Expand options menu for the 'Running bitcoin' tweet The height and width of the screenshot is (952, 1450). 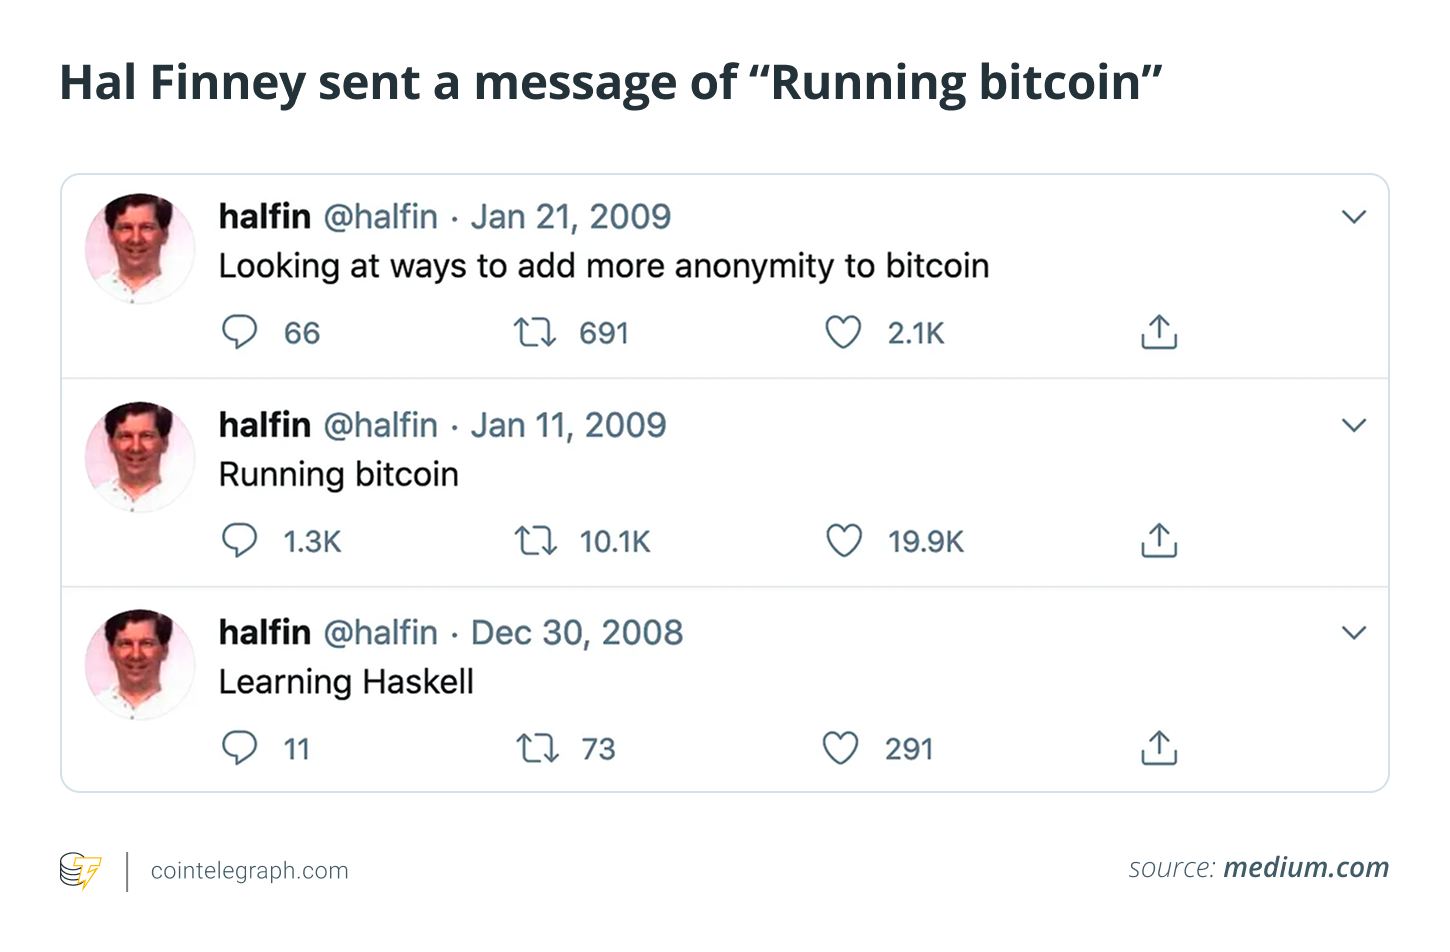(1355, 424)
